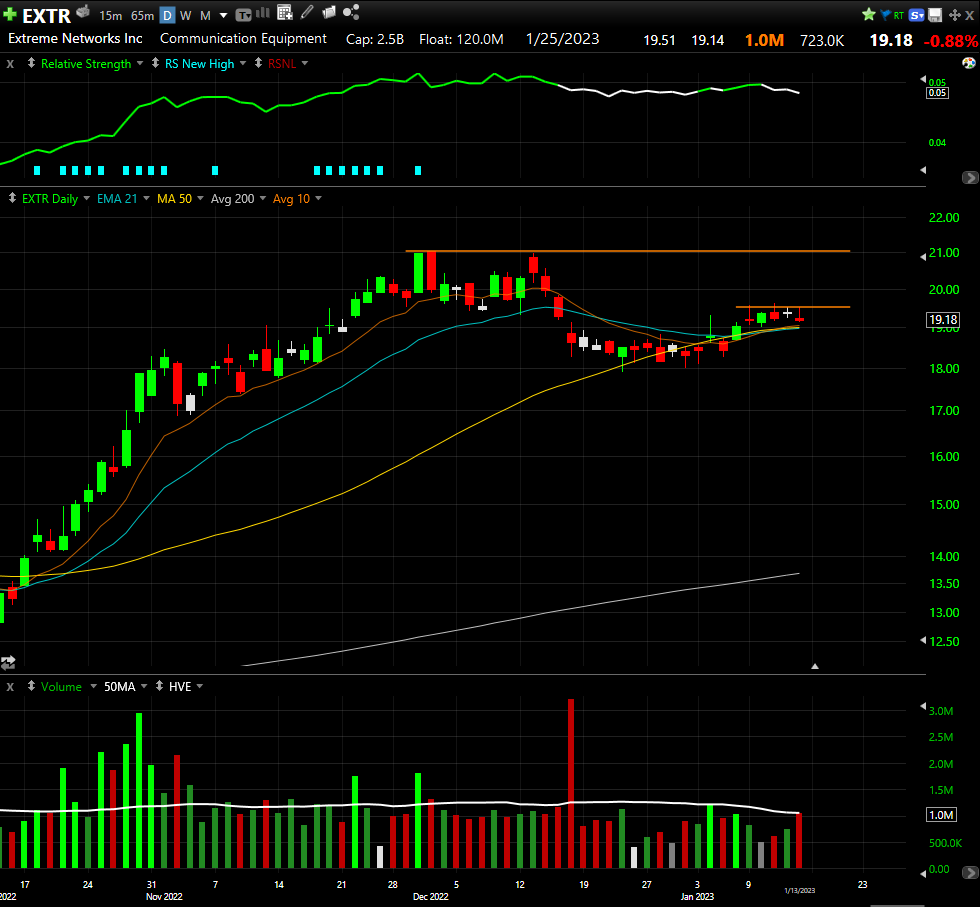Screen dimensions: 980x907
Task: Click the bar-chart style icon
Action: click(x=263, y=13)
